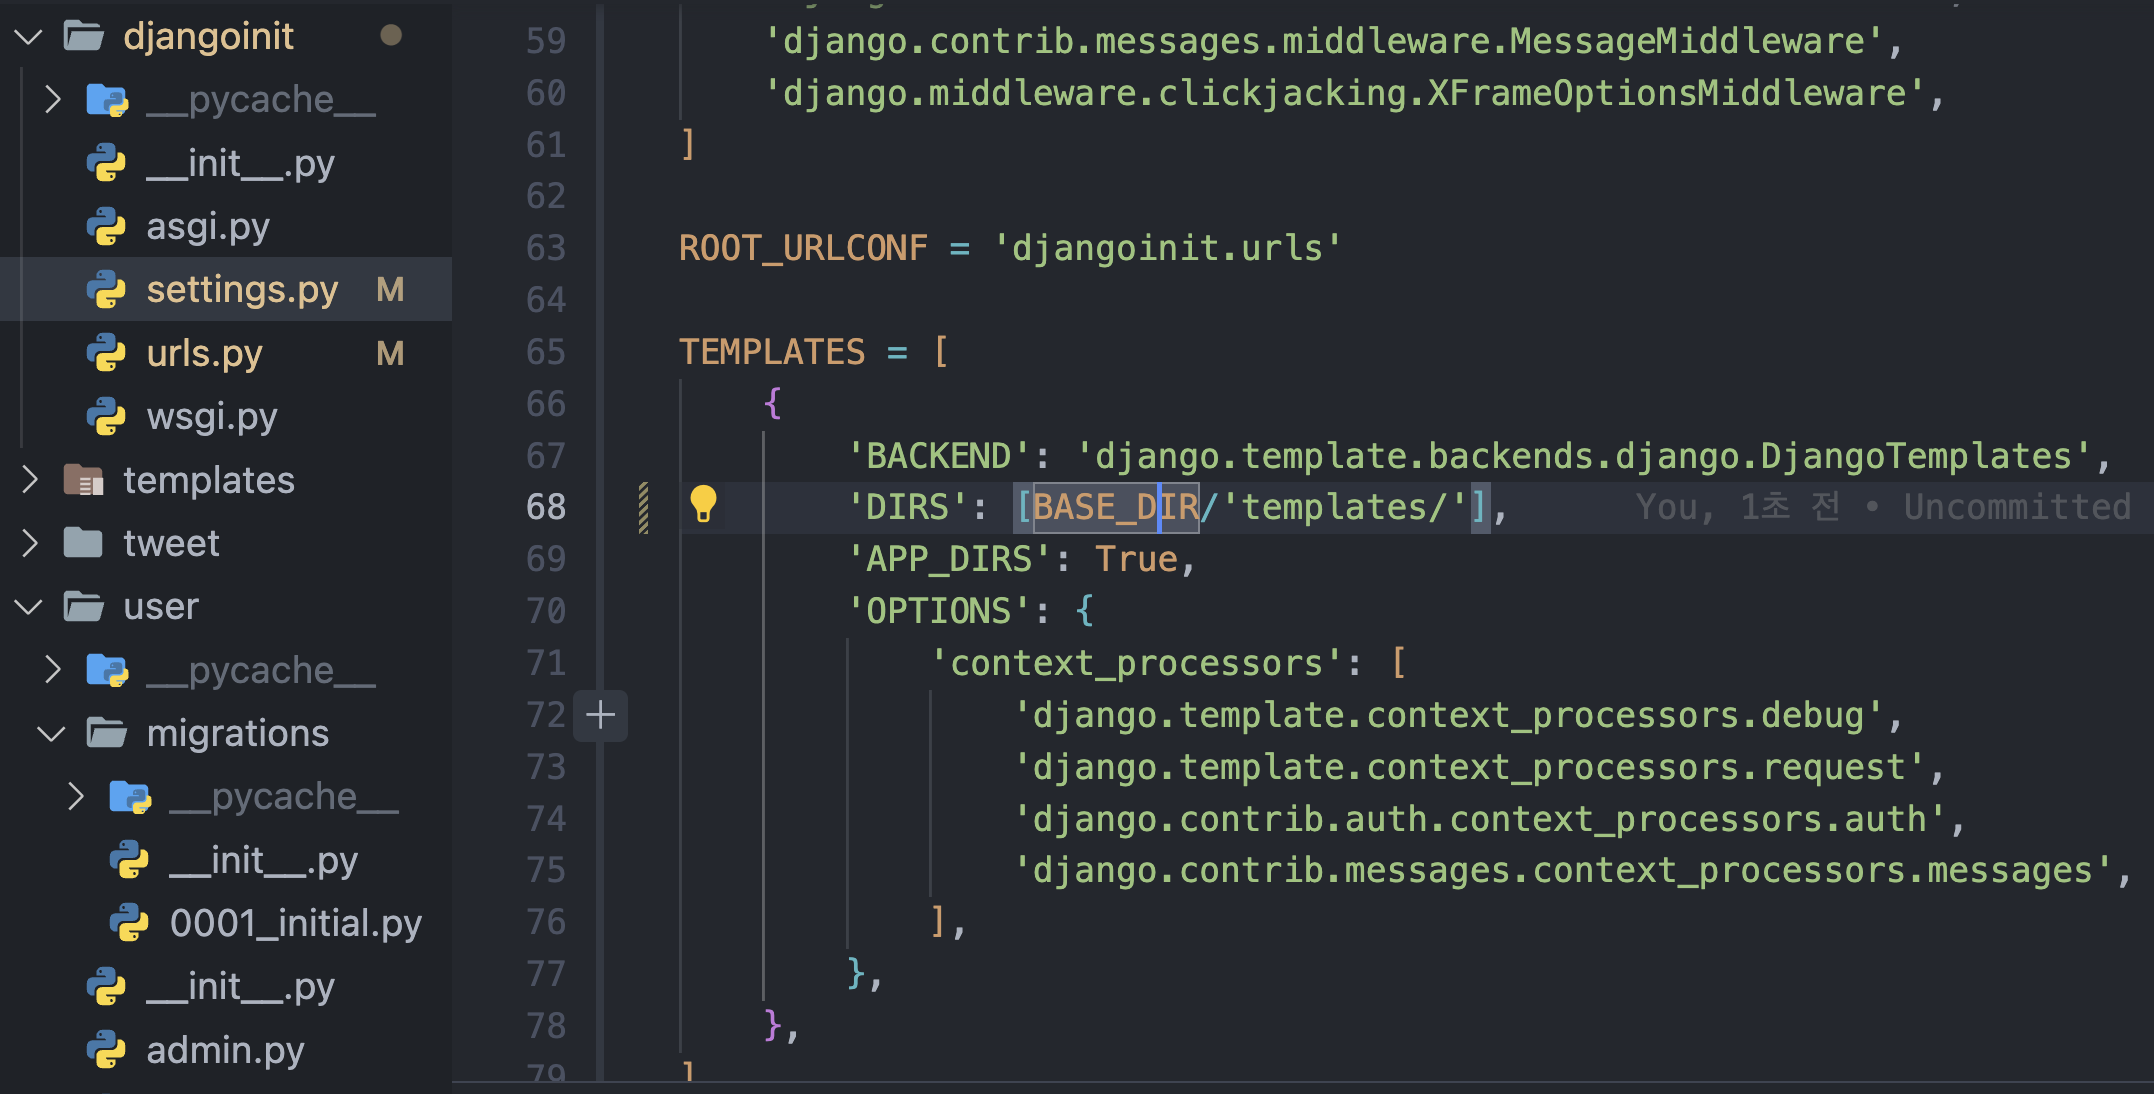
Task: Collapse the djangoinit folder chevron
Action: click(29, 37)
